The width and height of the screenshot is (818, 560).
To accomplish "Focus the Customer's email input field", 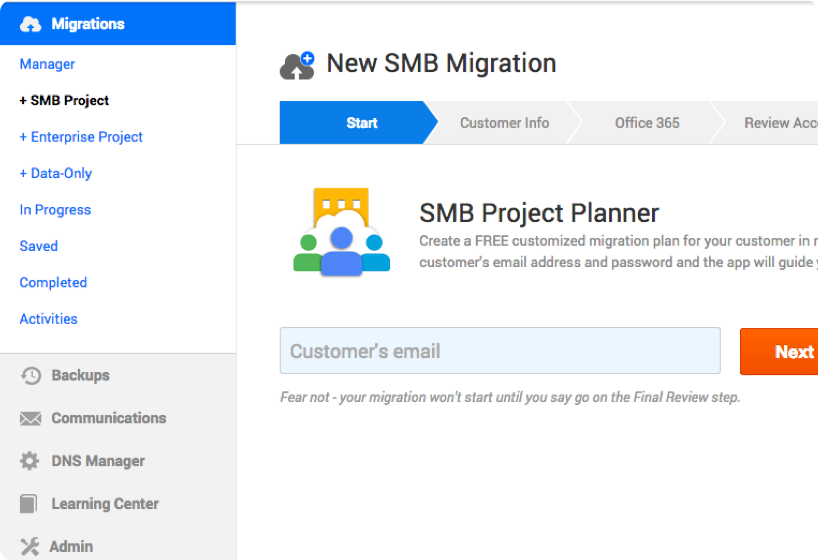I will pos(500,351).
